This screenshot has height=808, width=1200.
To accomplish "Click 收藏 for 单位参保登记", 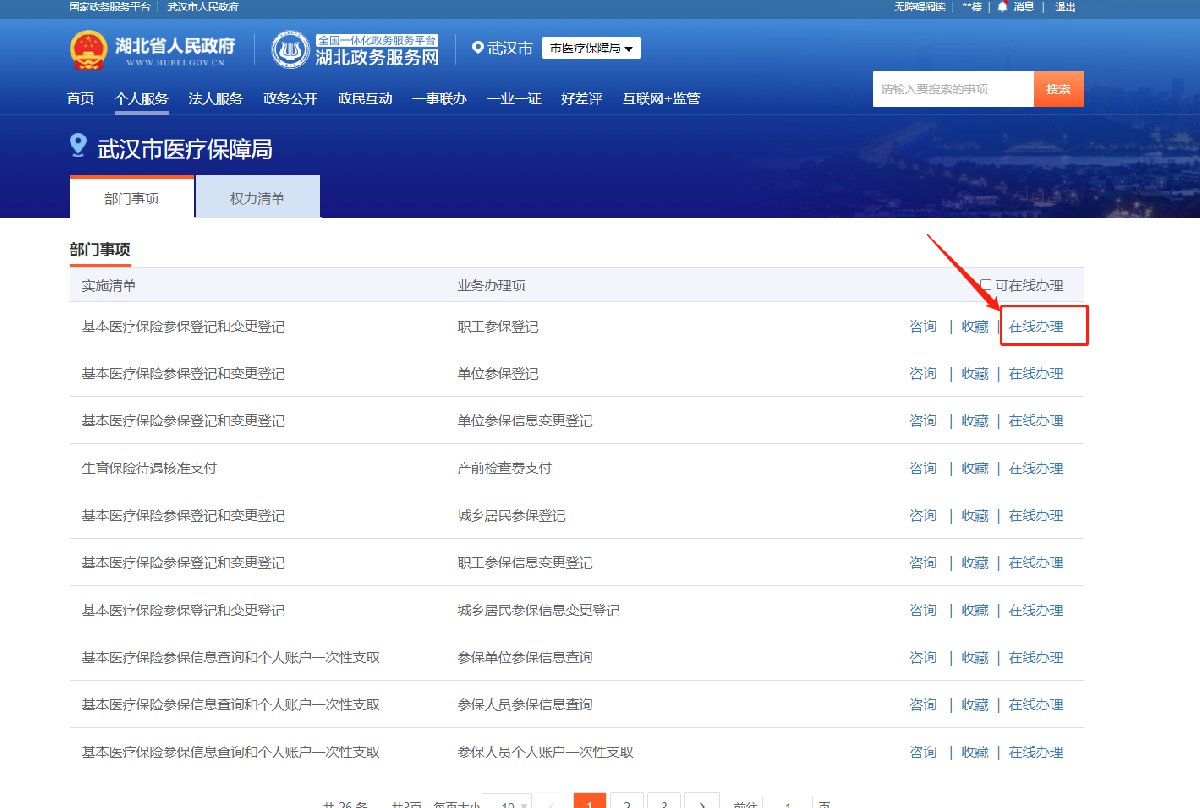I will pyautogui.click(x=974, y=374).
